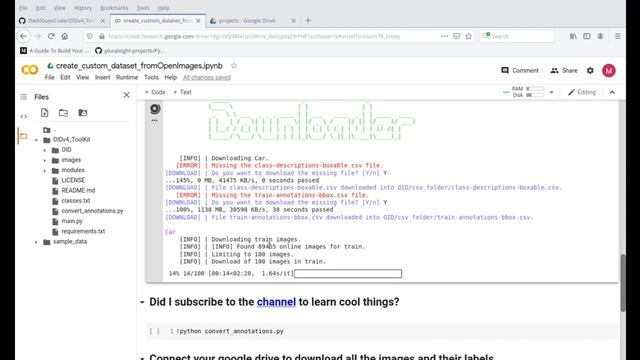Upload a file to session storage
The image size is (640, 360).
point(44,113)
